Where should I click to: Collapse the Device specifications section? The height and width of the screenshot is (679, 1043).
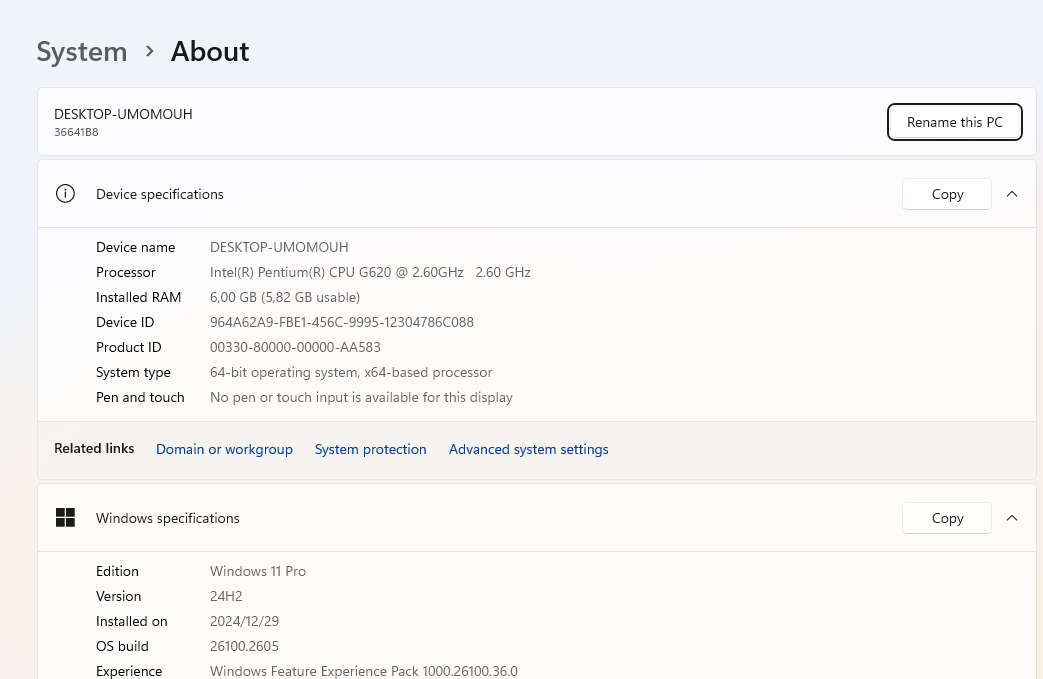[x=1012, y=194]
